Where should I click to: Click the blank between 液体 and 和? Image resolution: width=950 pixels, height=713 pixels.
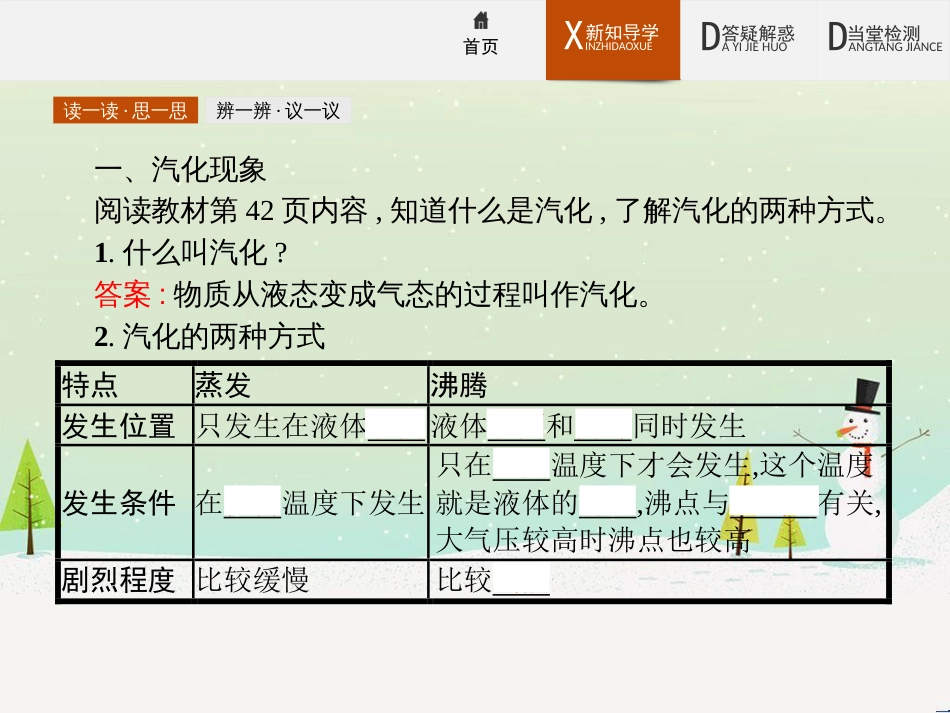click(x=516, y=426)
